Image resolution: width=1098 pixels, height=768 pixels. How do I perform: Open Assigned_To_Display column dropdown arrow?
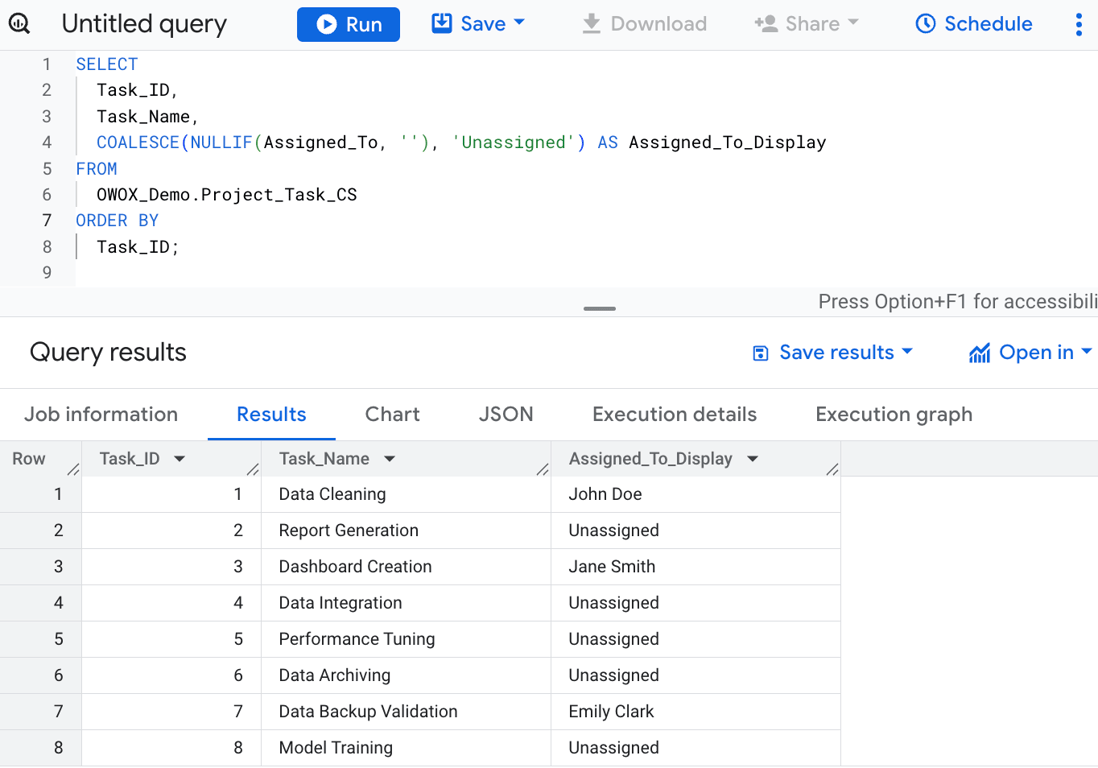pyautogui.click(x=752, y=459)
